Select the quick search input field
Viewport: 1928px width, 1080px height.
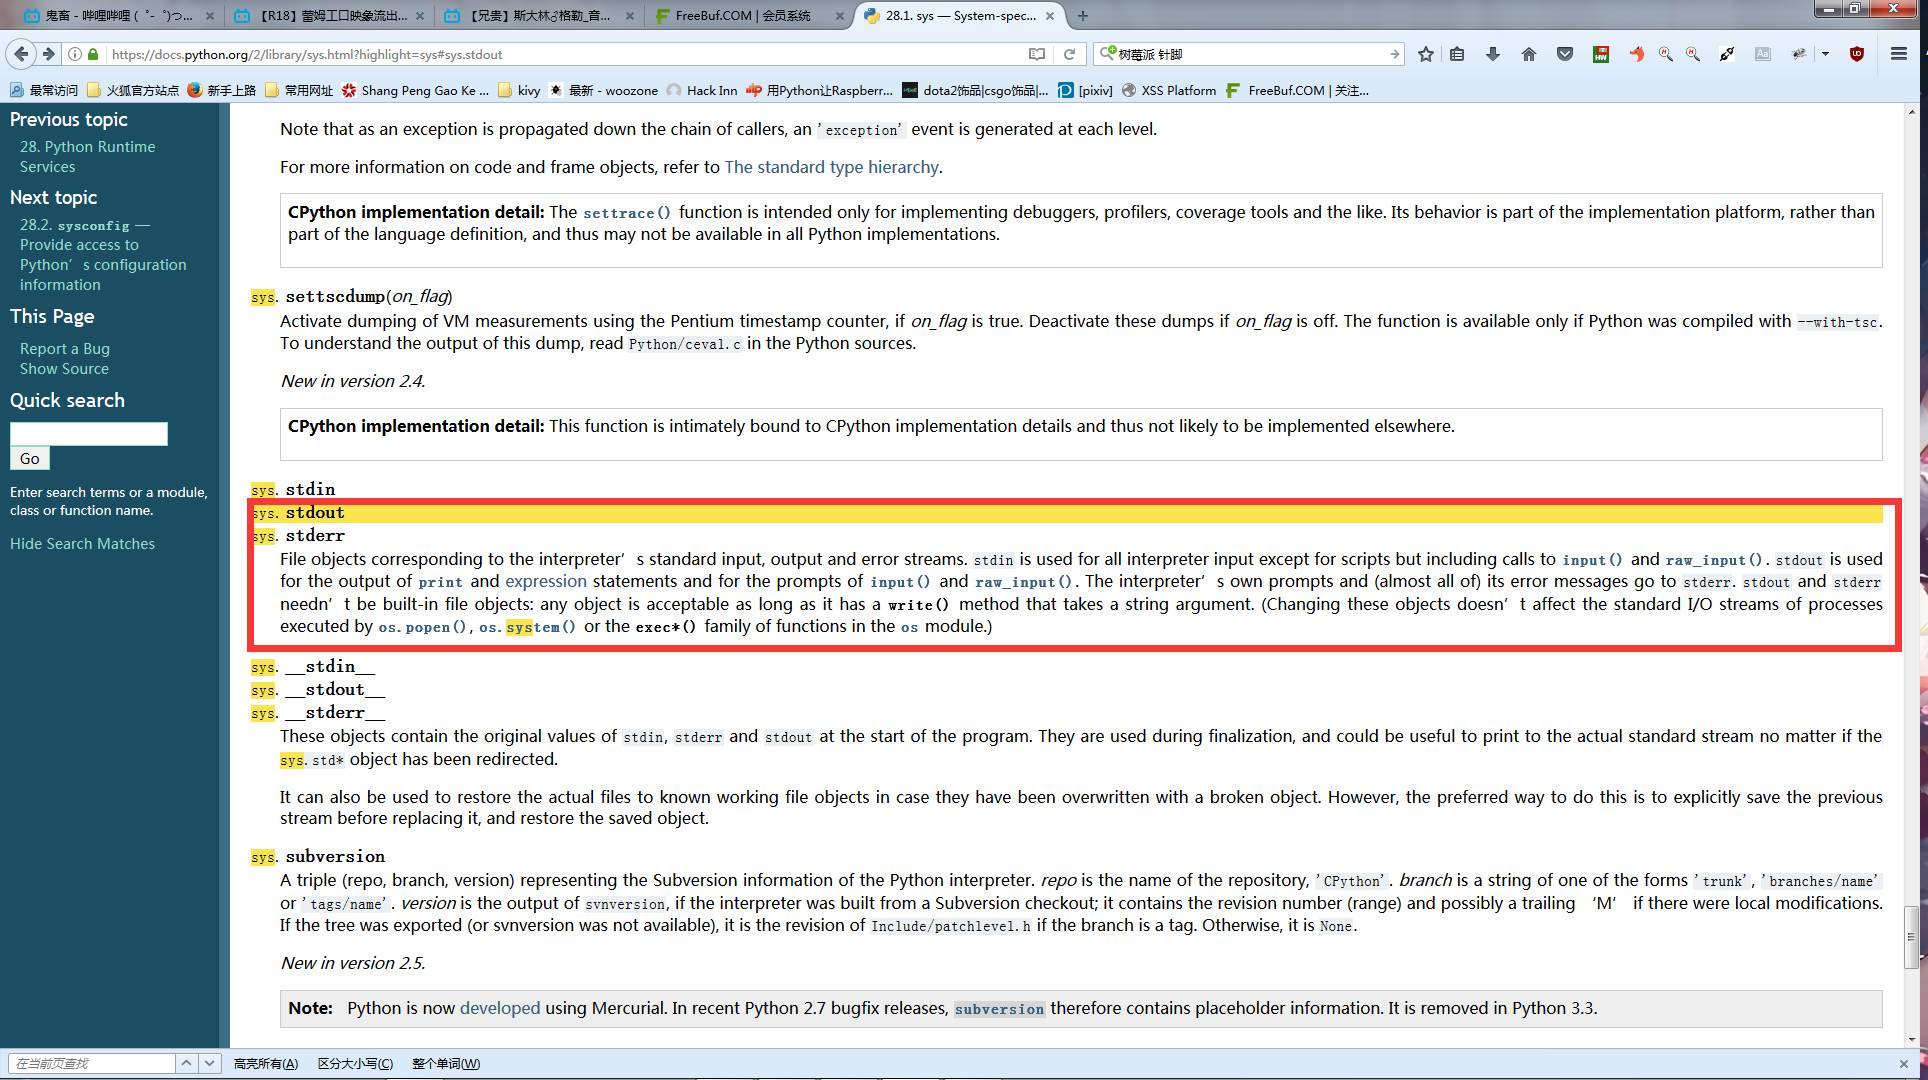pos(87,433)
